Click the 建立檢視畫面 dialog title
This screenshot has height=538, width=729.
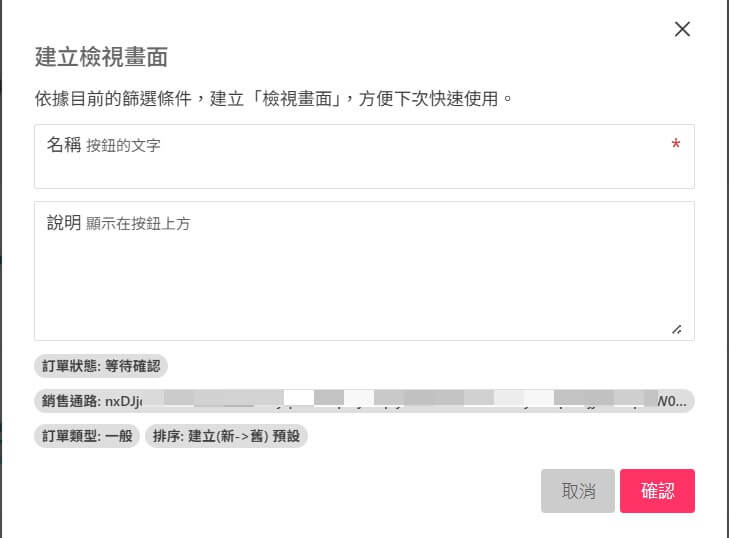tap(101, 56)
